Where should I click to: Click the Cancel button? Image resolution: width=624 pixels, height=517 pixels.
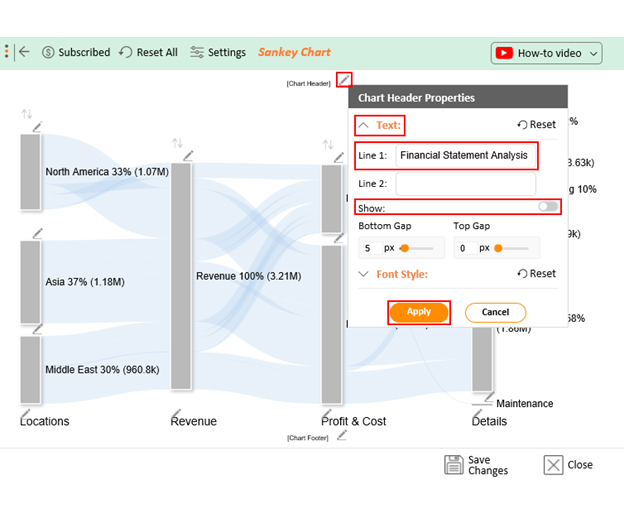coord(495,312)
